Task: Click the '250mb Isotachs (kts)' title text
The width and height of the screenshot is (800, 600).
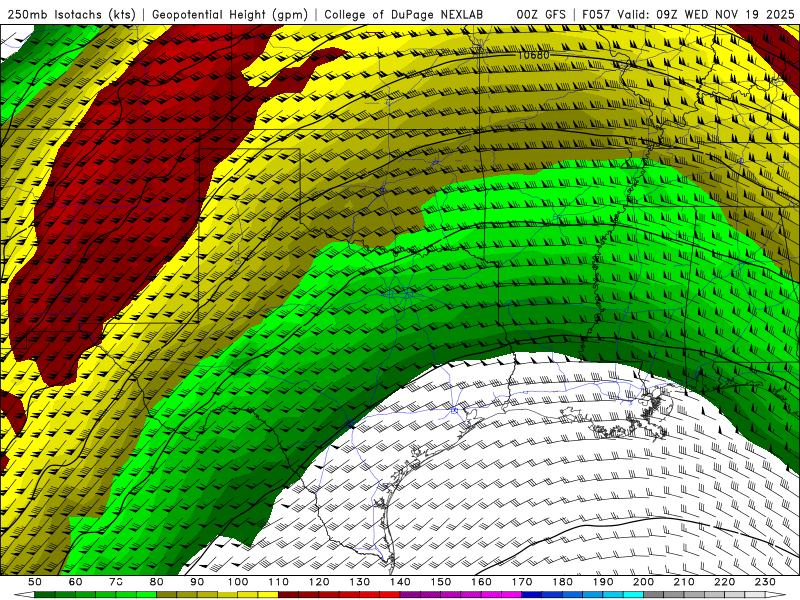Action: pyautogui.click(x=71, y=15)
